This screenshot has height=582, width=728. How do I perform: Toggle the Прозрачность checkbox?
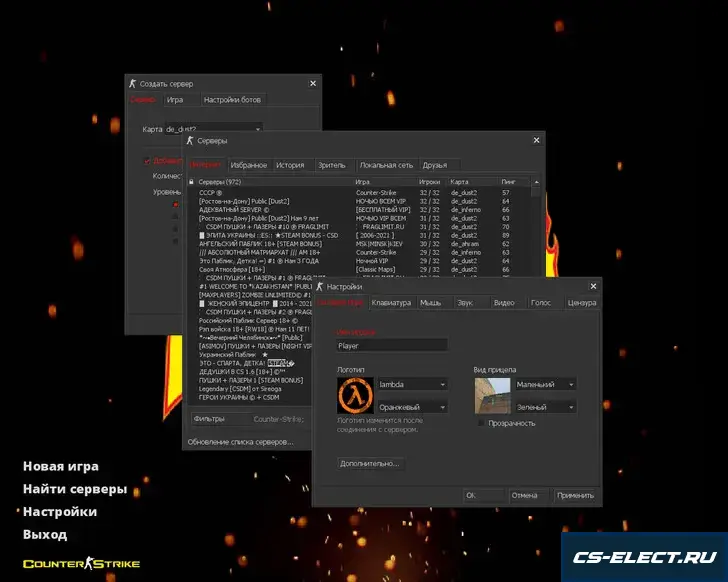pyautogui.click(x=481, y=423)
